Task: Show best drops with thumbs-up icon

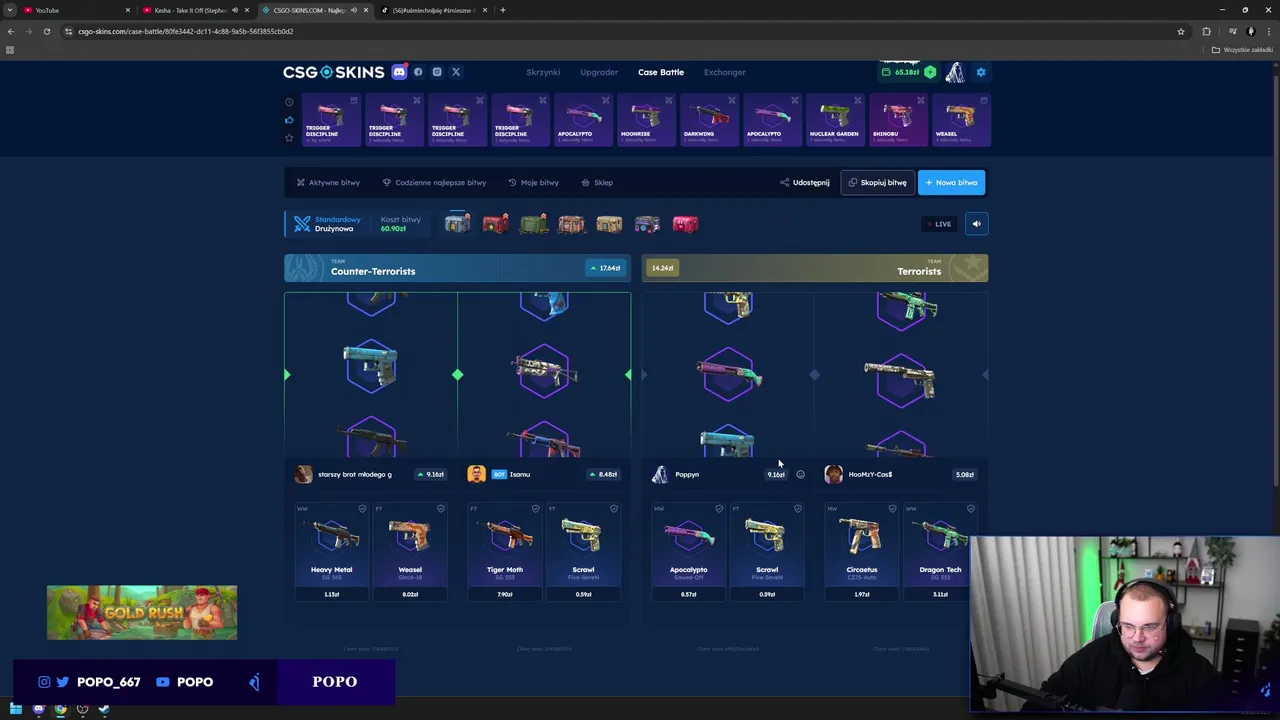Action: click(289, 120)
